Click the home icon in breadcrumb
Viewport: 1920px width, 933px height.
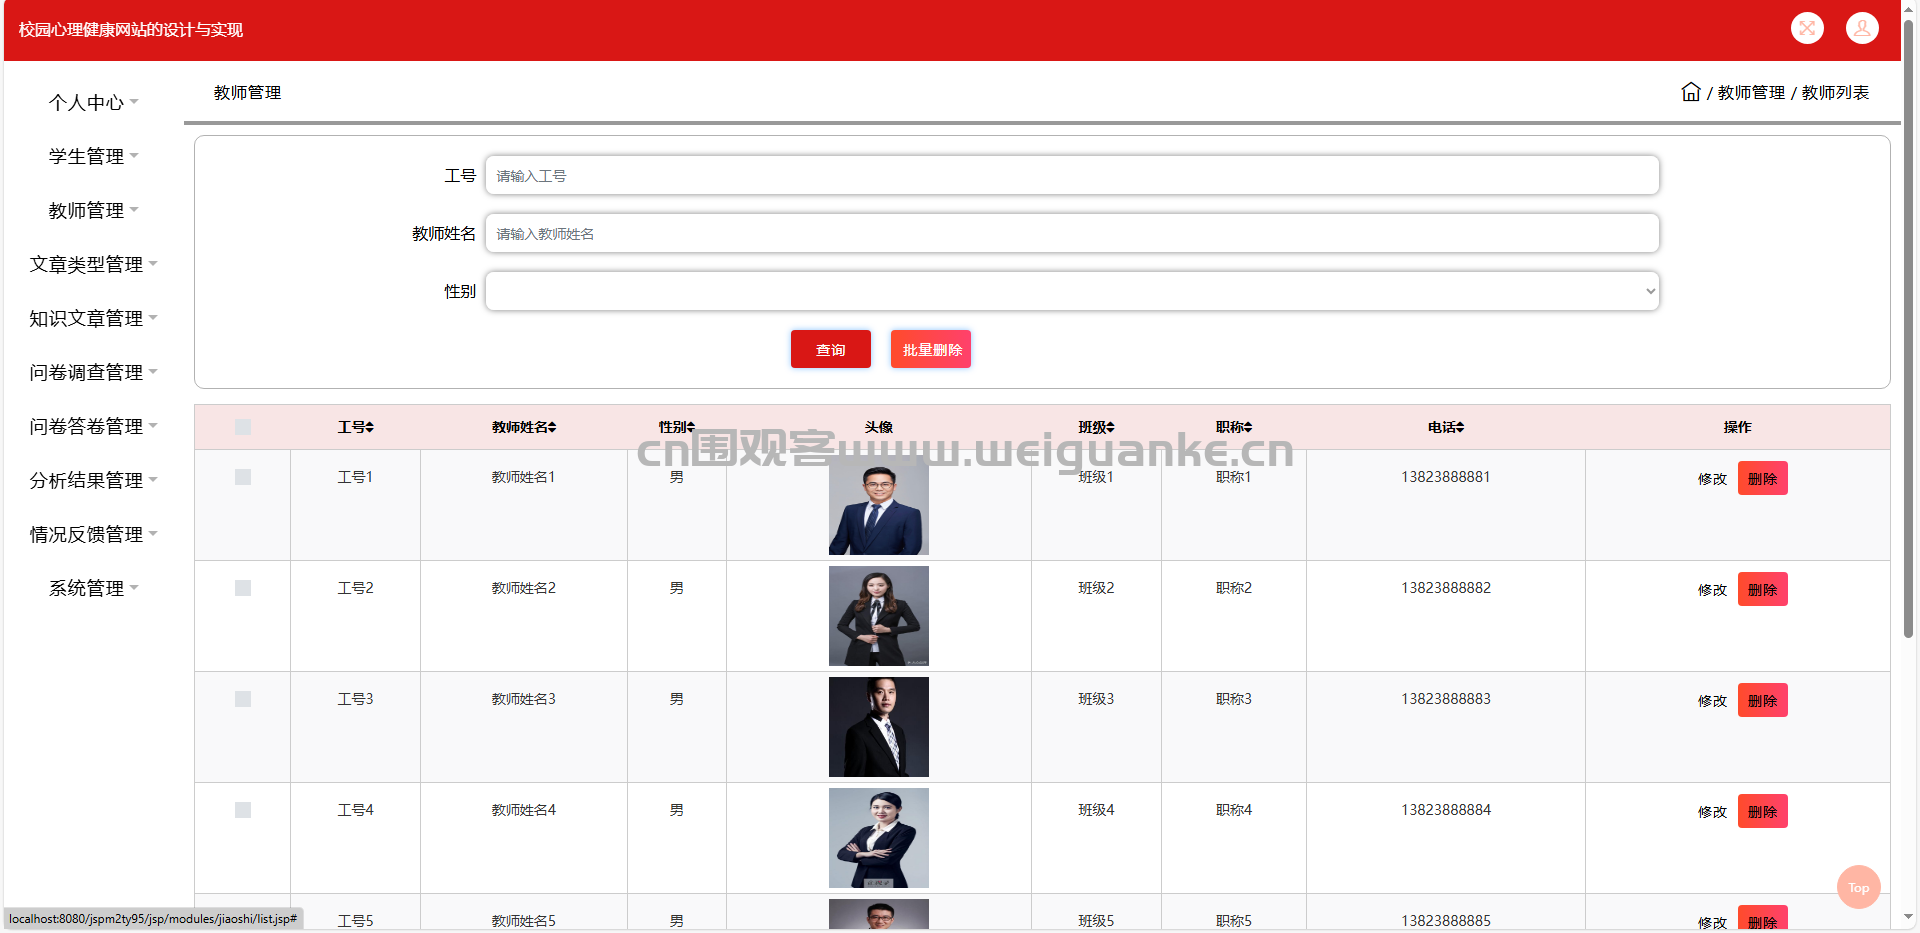1691,92
